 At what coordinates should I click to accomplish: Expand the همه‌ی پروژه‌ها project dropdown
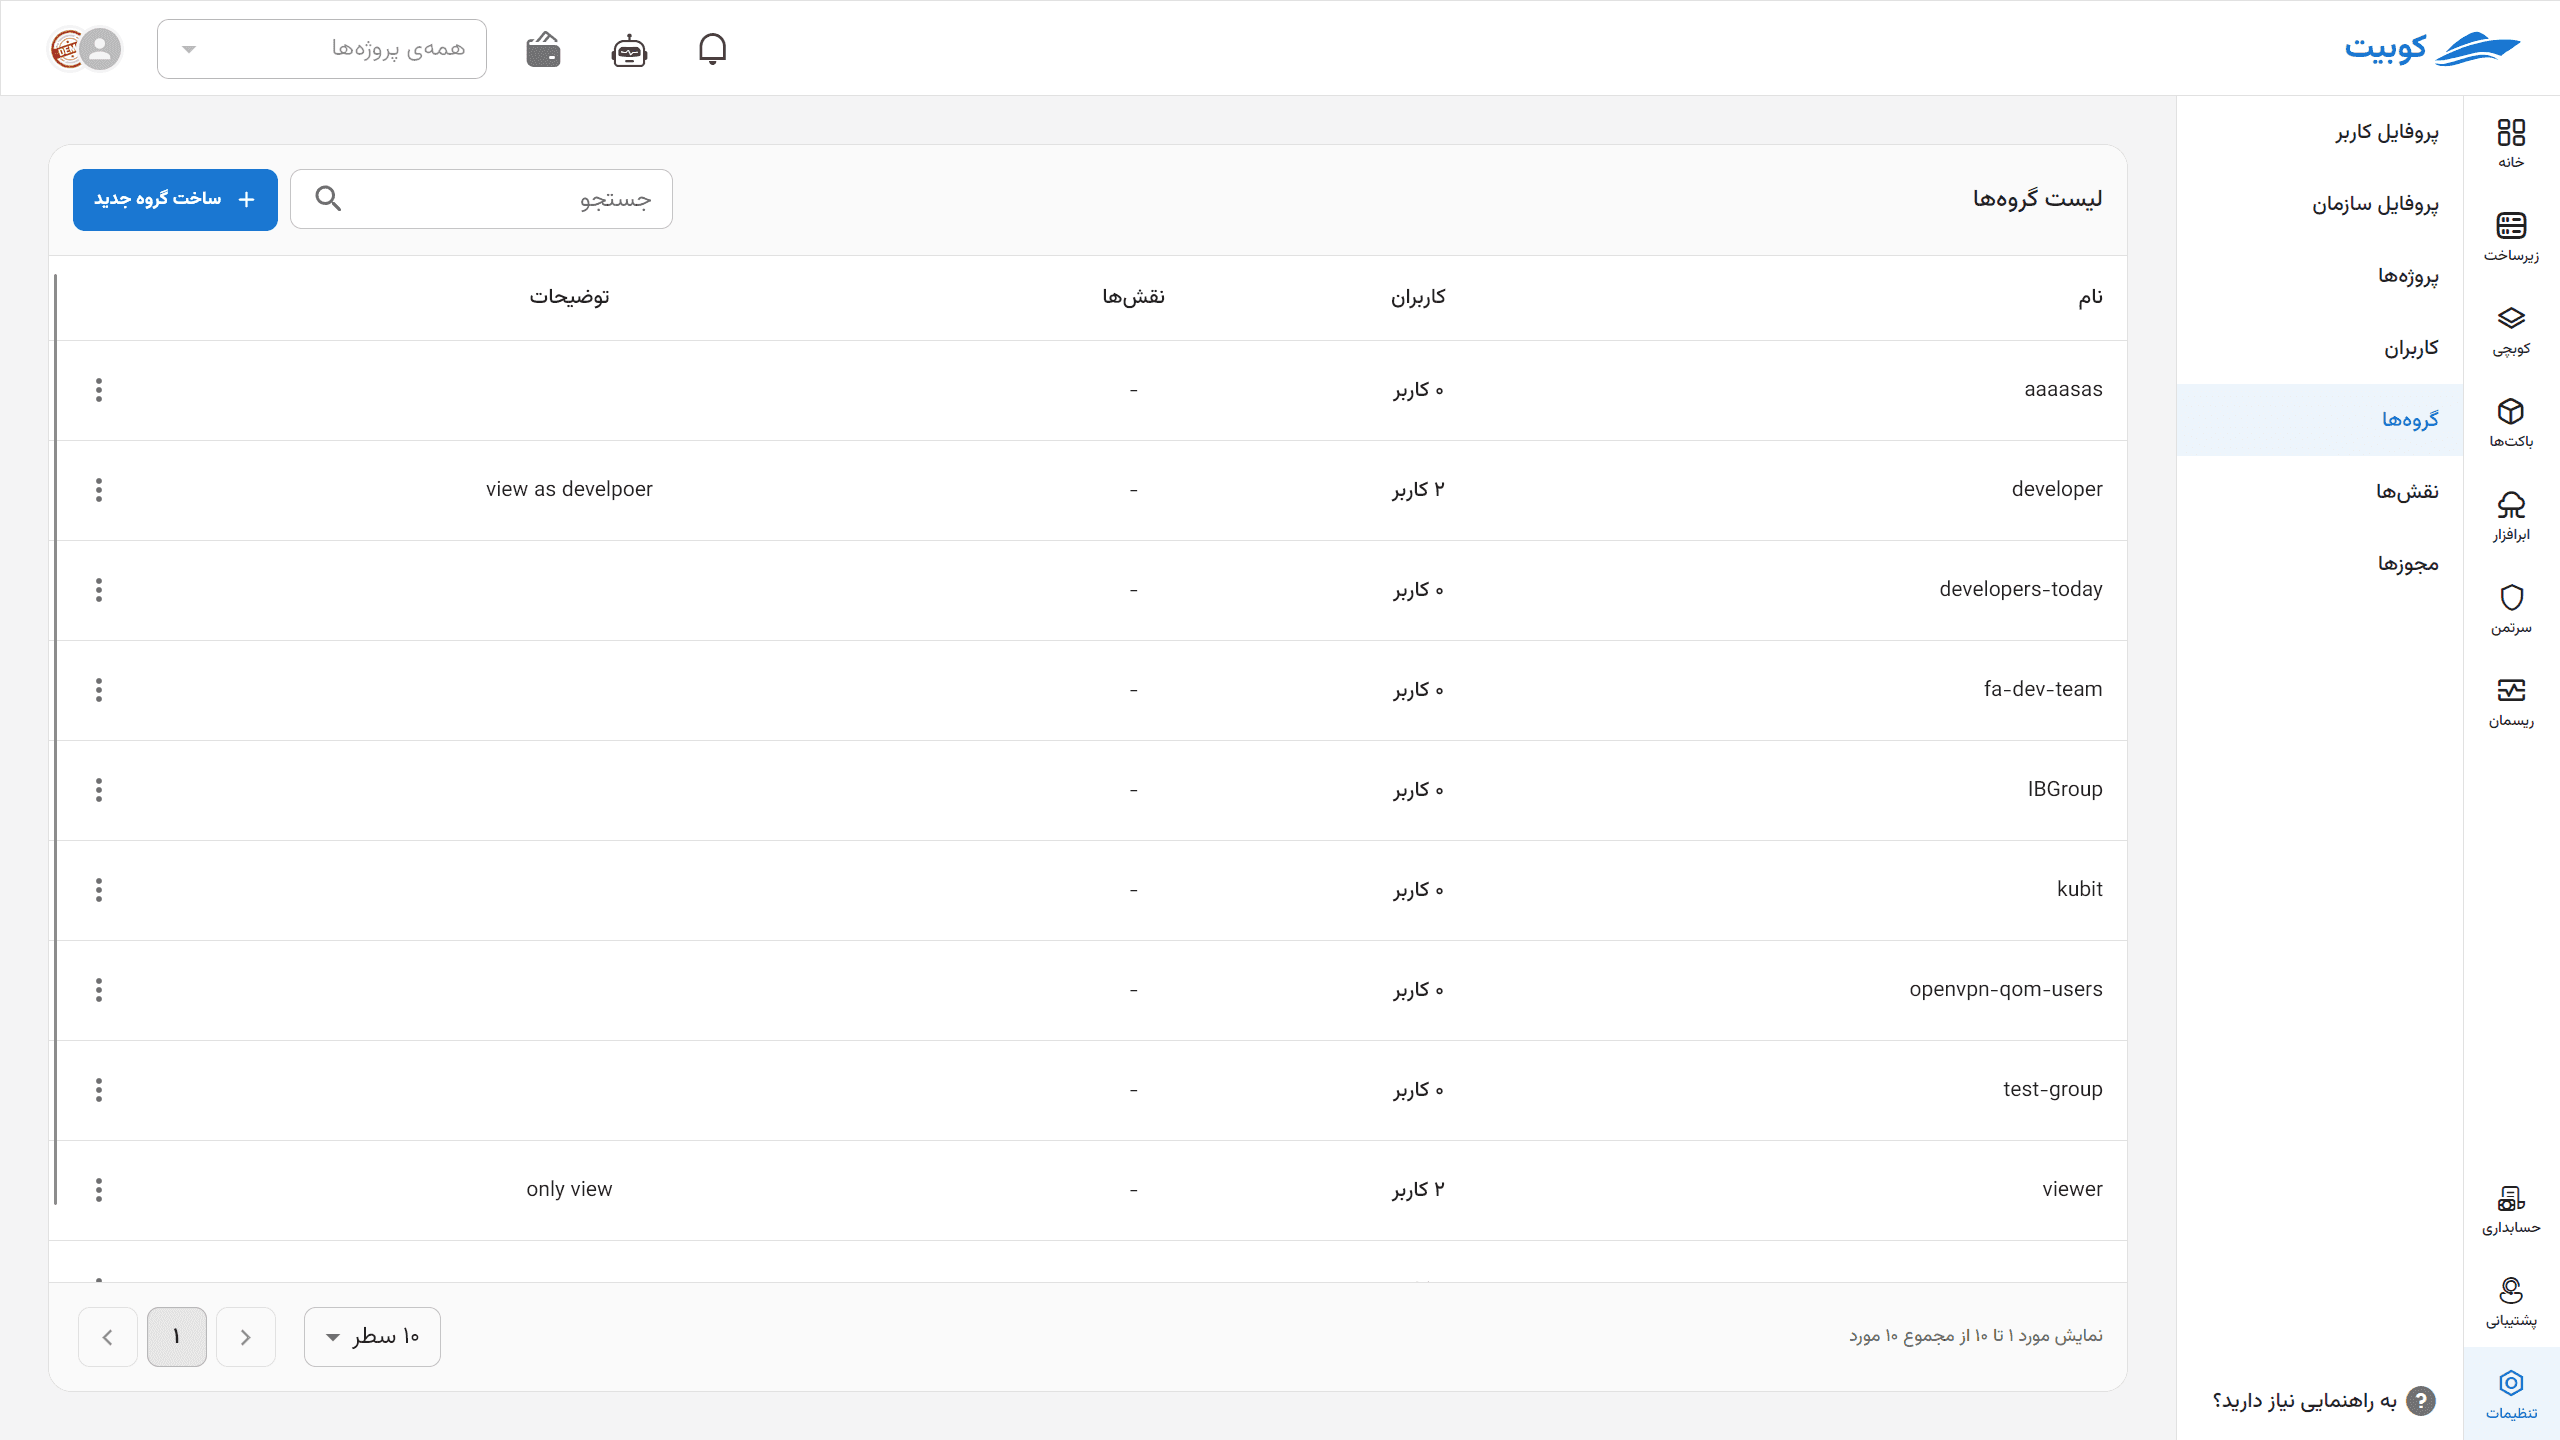(322, 48)
